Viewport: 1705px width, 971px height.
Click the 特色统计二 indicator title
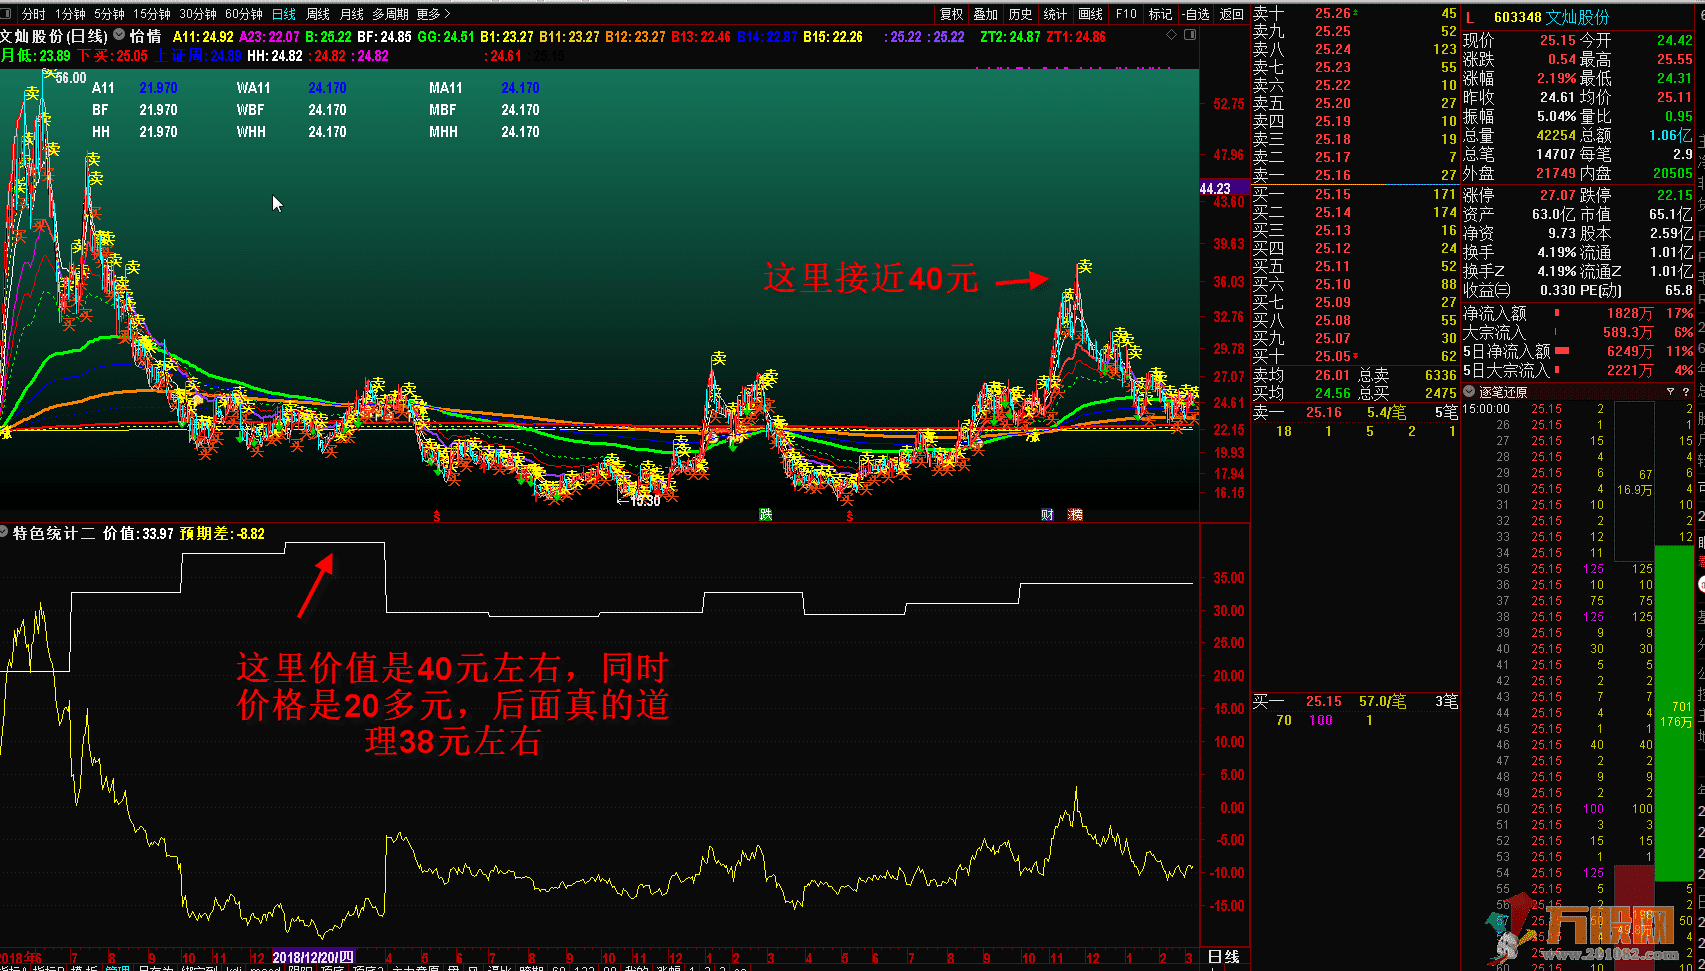[54, 533]
